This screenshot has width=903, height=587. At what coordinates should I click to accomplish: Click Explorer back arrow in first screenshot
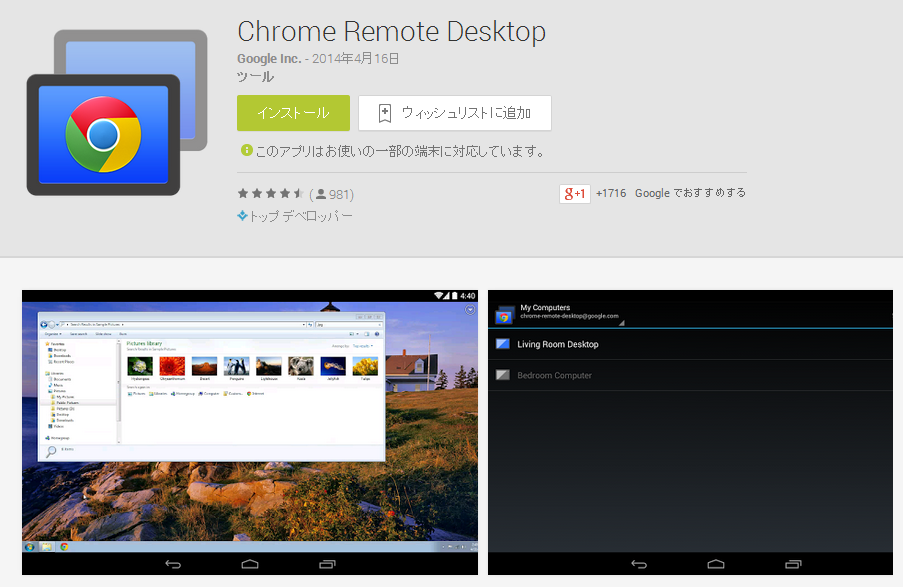click(44, 324)
